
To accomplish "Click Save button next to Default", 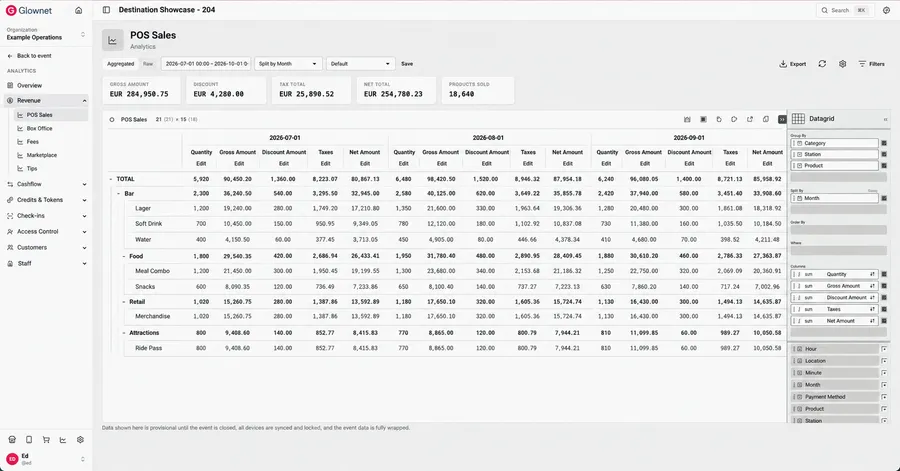I will point(407,64).
